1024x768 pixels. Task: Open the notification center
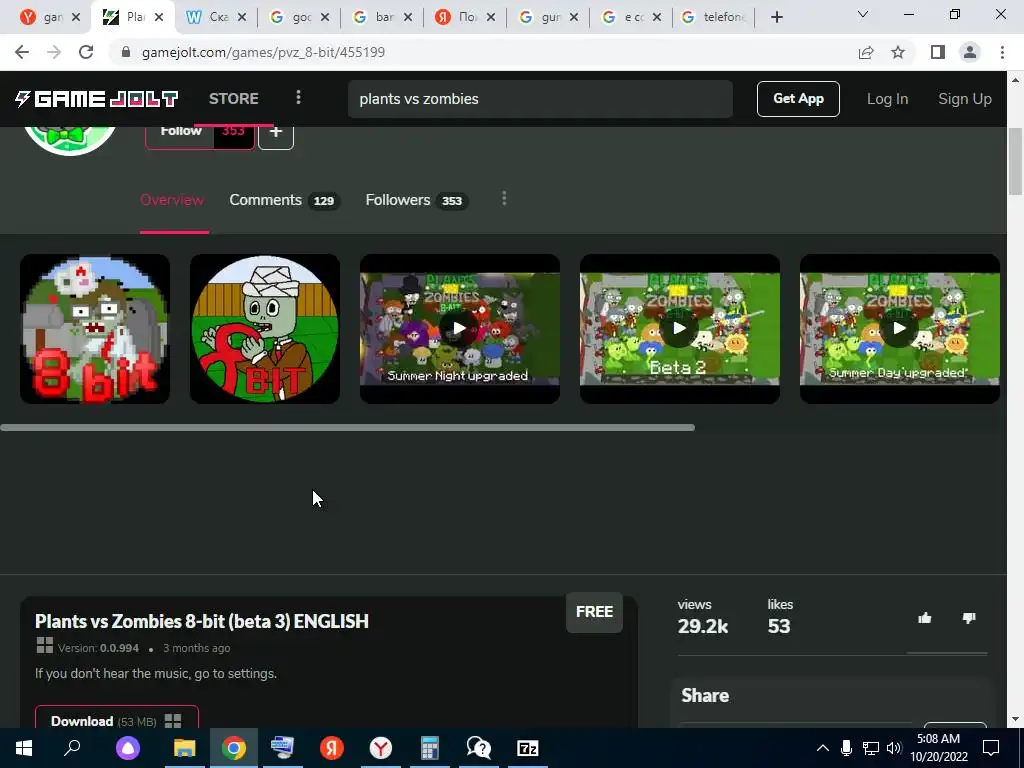pos(991,748)
